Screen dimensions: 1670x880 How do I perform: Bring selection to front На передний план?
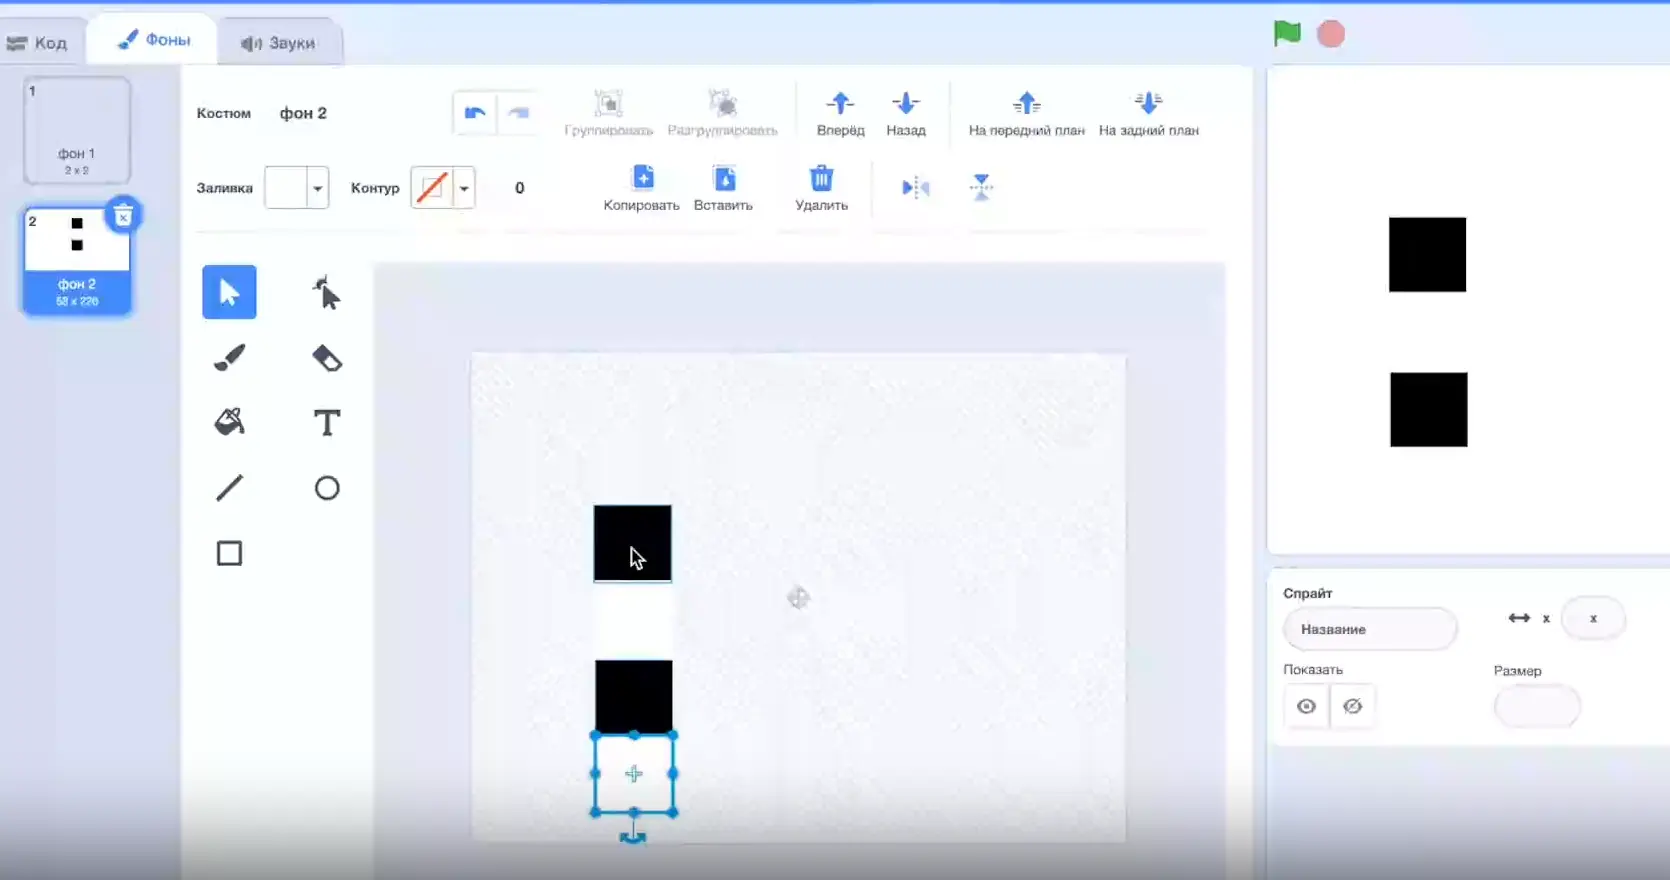[x=1026, y=113]
